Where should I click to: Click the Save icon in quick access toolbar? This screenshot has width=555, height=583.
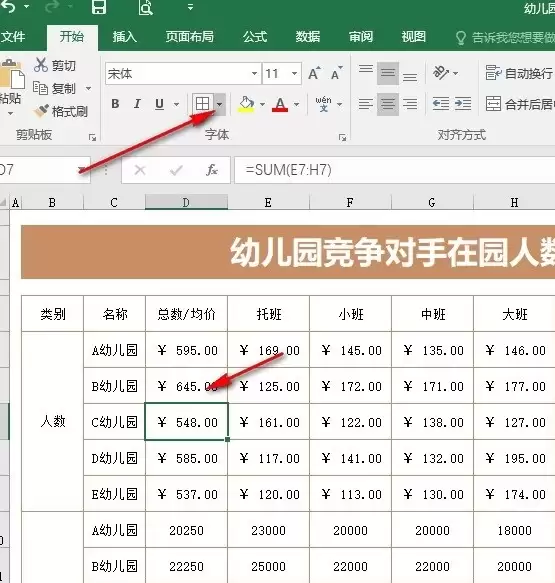(x=99, y=7)
